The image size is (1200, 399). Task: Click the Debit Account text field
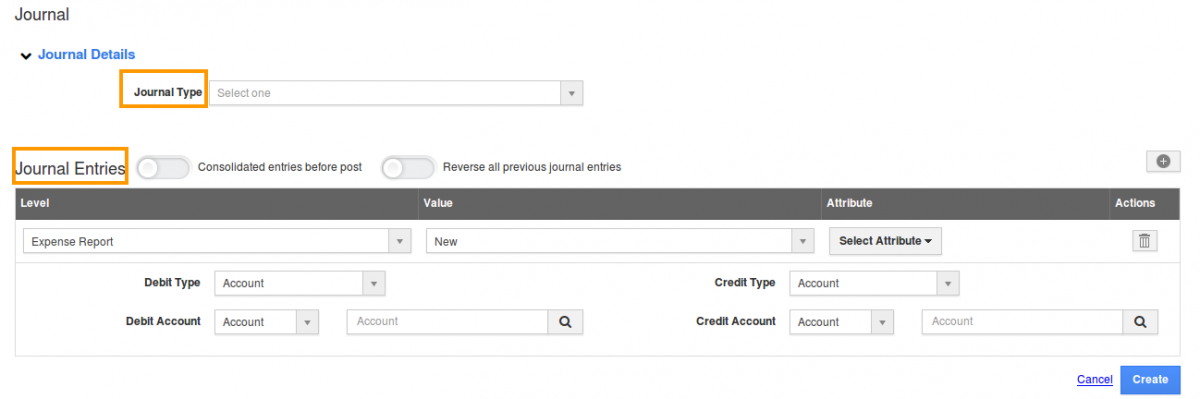click(447, 322)
